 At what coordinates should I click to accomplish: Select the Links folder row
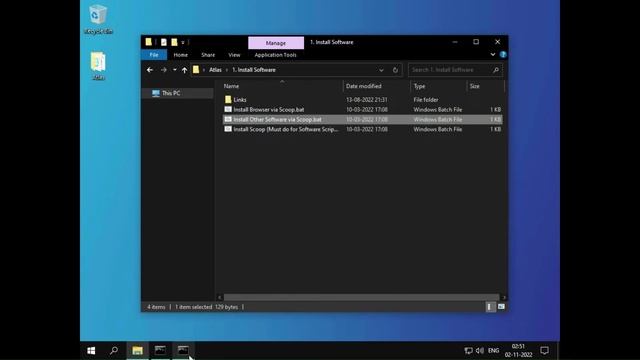(362, 100)
